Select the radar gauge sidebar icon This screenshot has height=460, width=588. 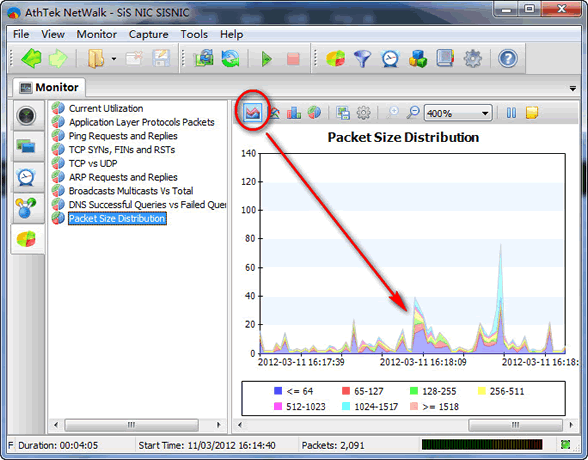(x=26, y=115)
